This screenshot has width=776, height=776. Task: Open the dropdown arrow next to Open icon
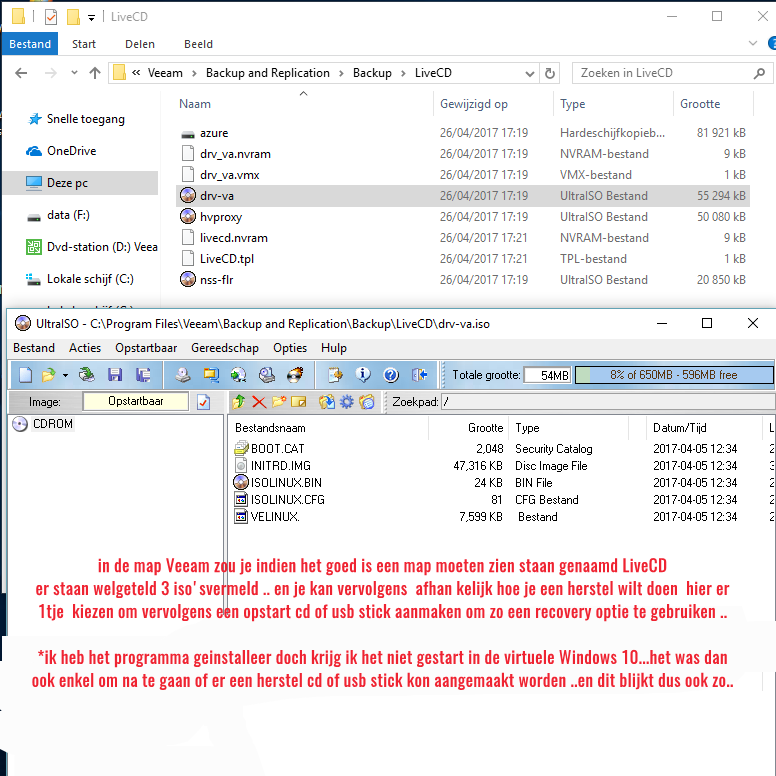tap(65, 375)
